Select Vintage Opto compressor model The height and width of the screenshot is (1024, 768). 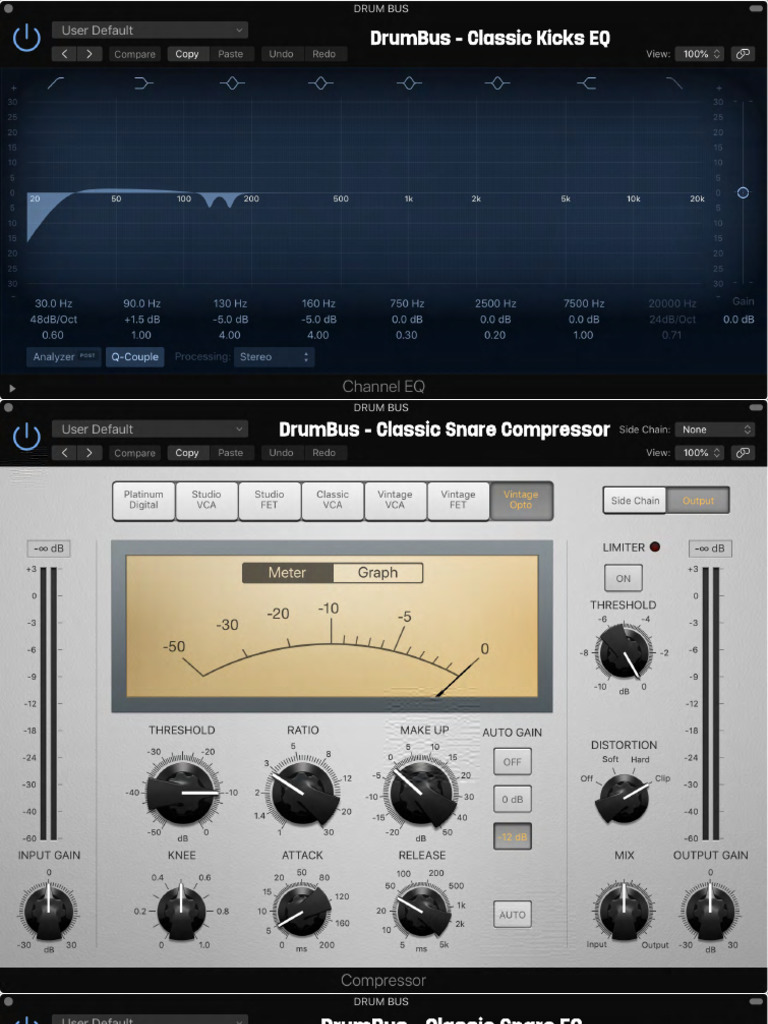(521, 500)
